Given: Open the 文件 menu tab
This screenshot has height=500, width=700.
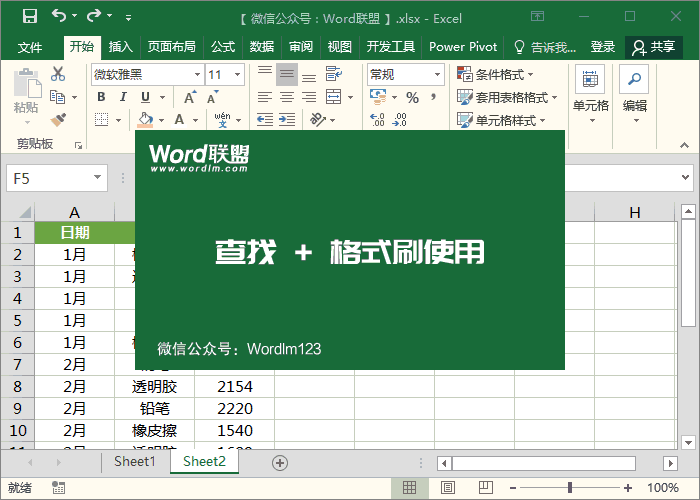Looking at the screenshot, I should (x=30, y=47).
